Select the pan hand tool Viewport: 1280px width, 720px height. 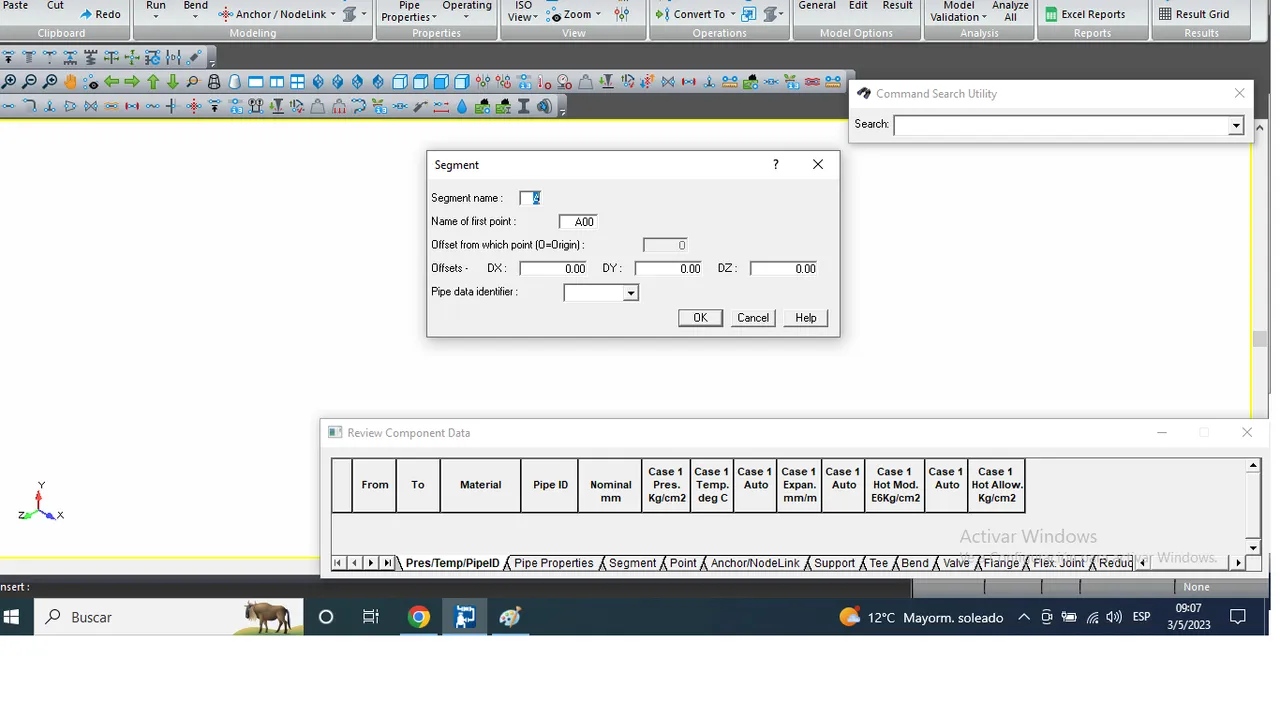[70, 82]
